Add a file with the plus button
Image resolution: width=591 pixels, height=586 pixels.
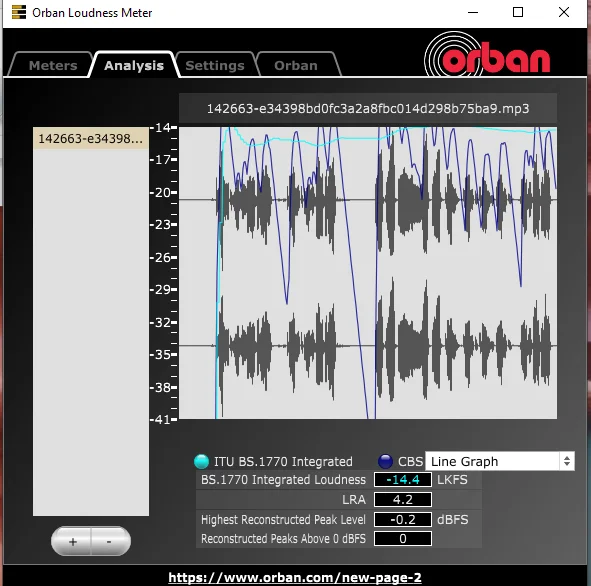[x=72, y=542]
